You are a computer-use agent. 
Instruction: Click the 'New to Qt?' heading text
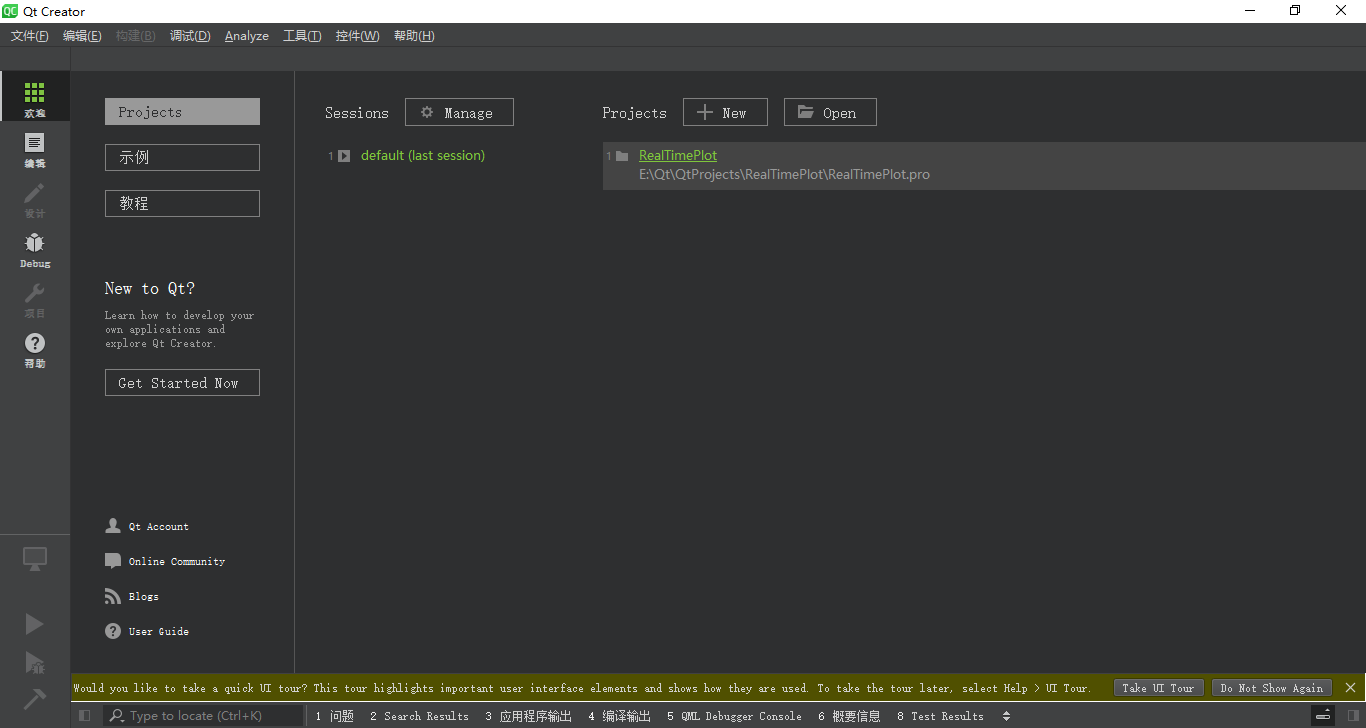[x=150, y=288]
